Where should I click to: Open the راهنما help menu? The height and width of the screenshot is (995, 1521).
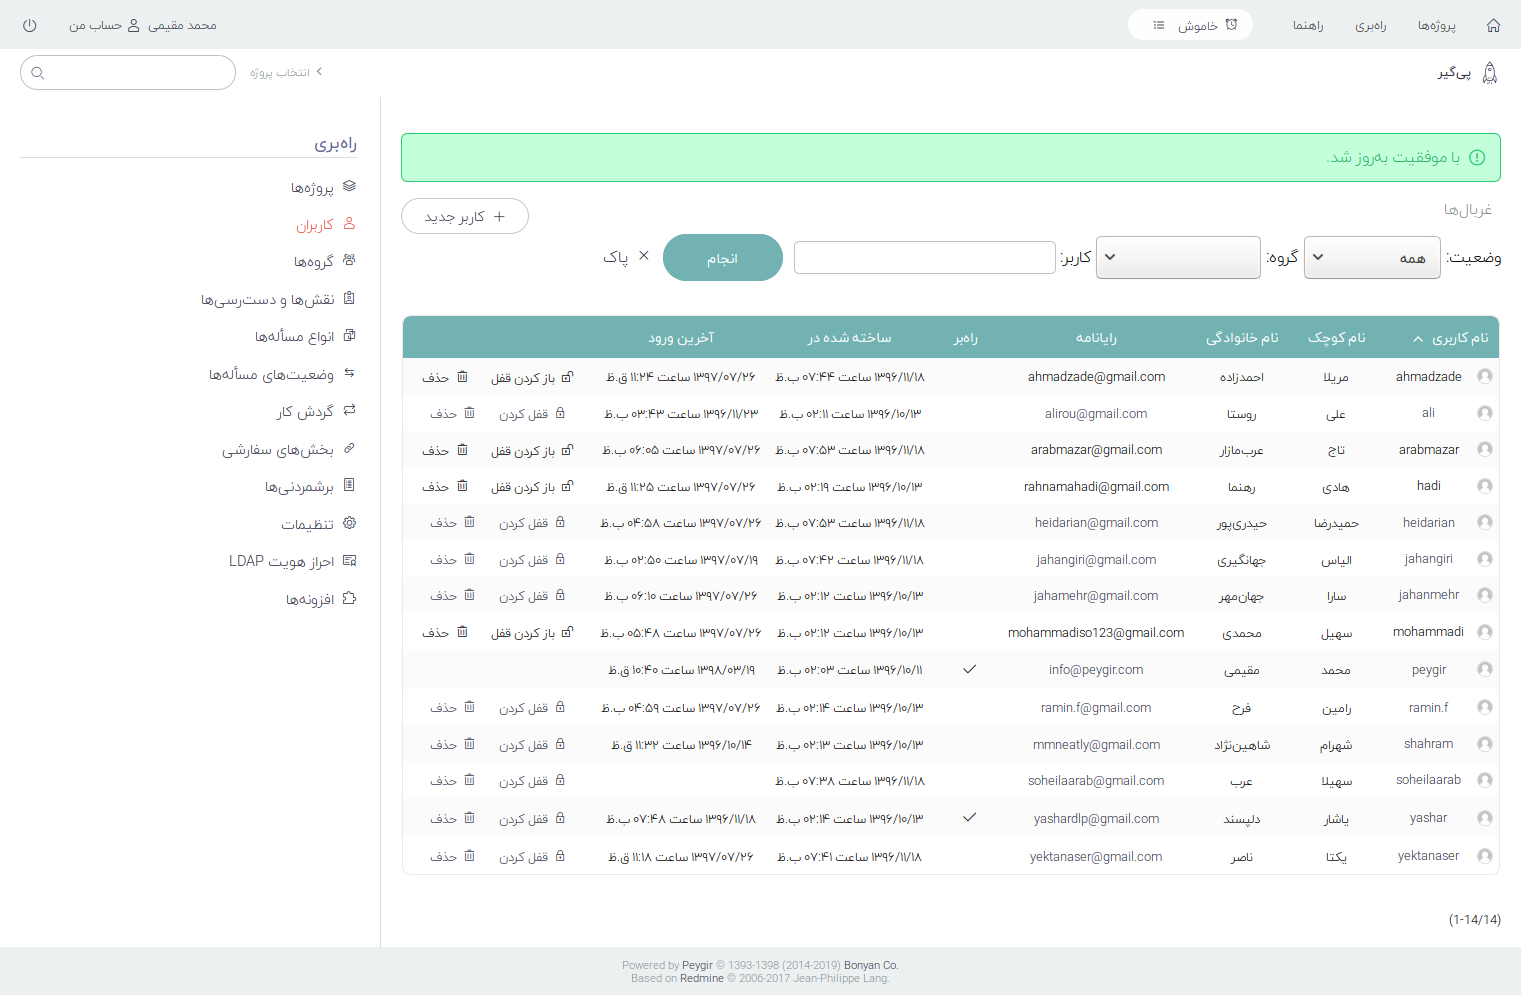[1308, 25]
